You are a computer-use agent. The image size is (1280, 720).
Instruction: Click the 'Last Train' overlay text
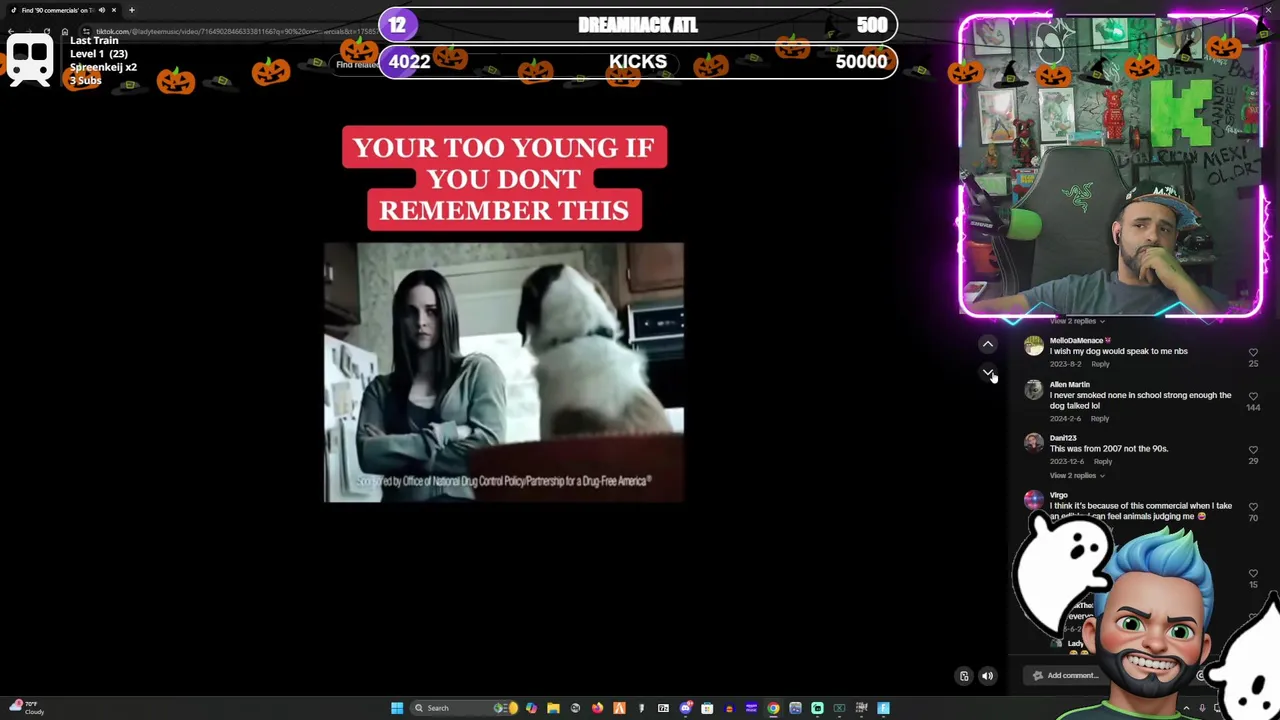94,41
